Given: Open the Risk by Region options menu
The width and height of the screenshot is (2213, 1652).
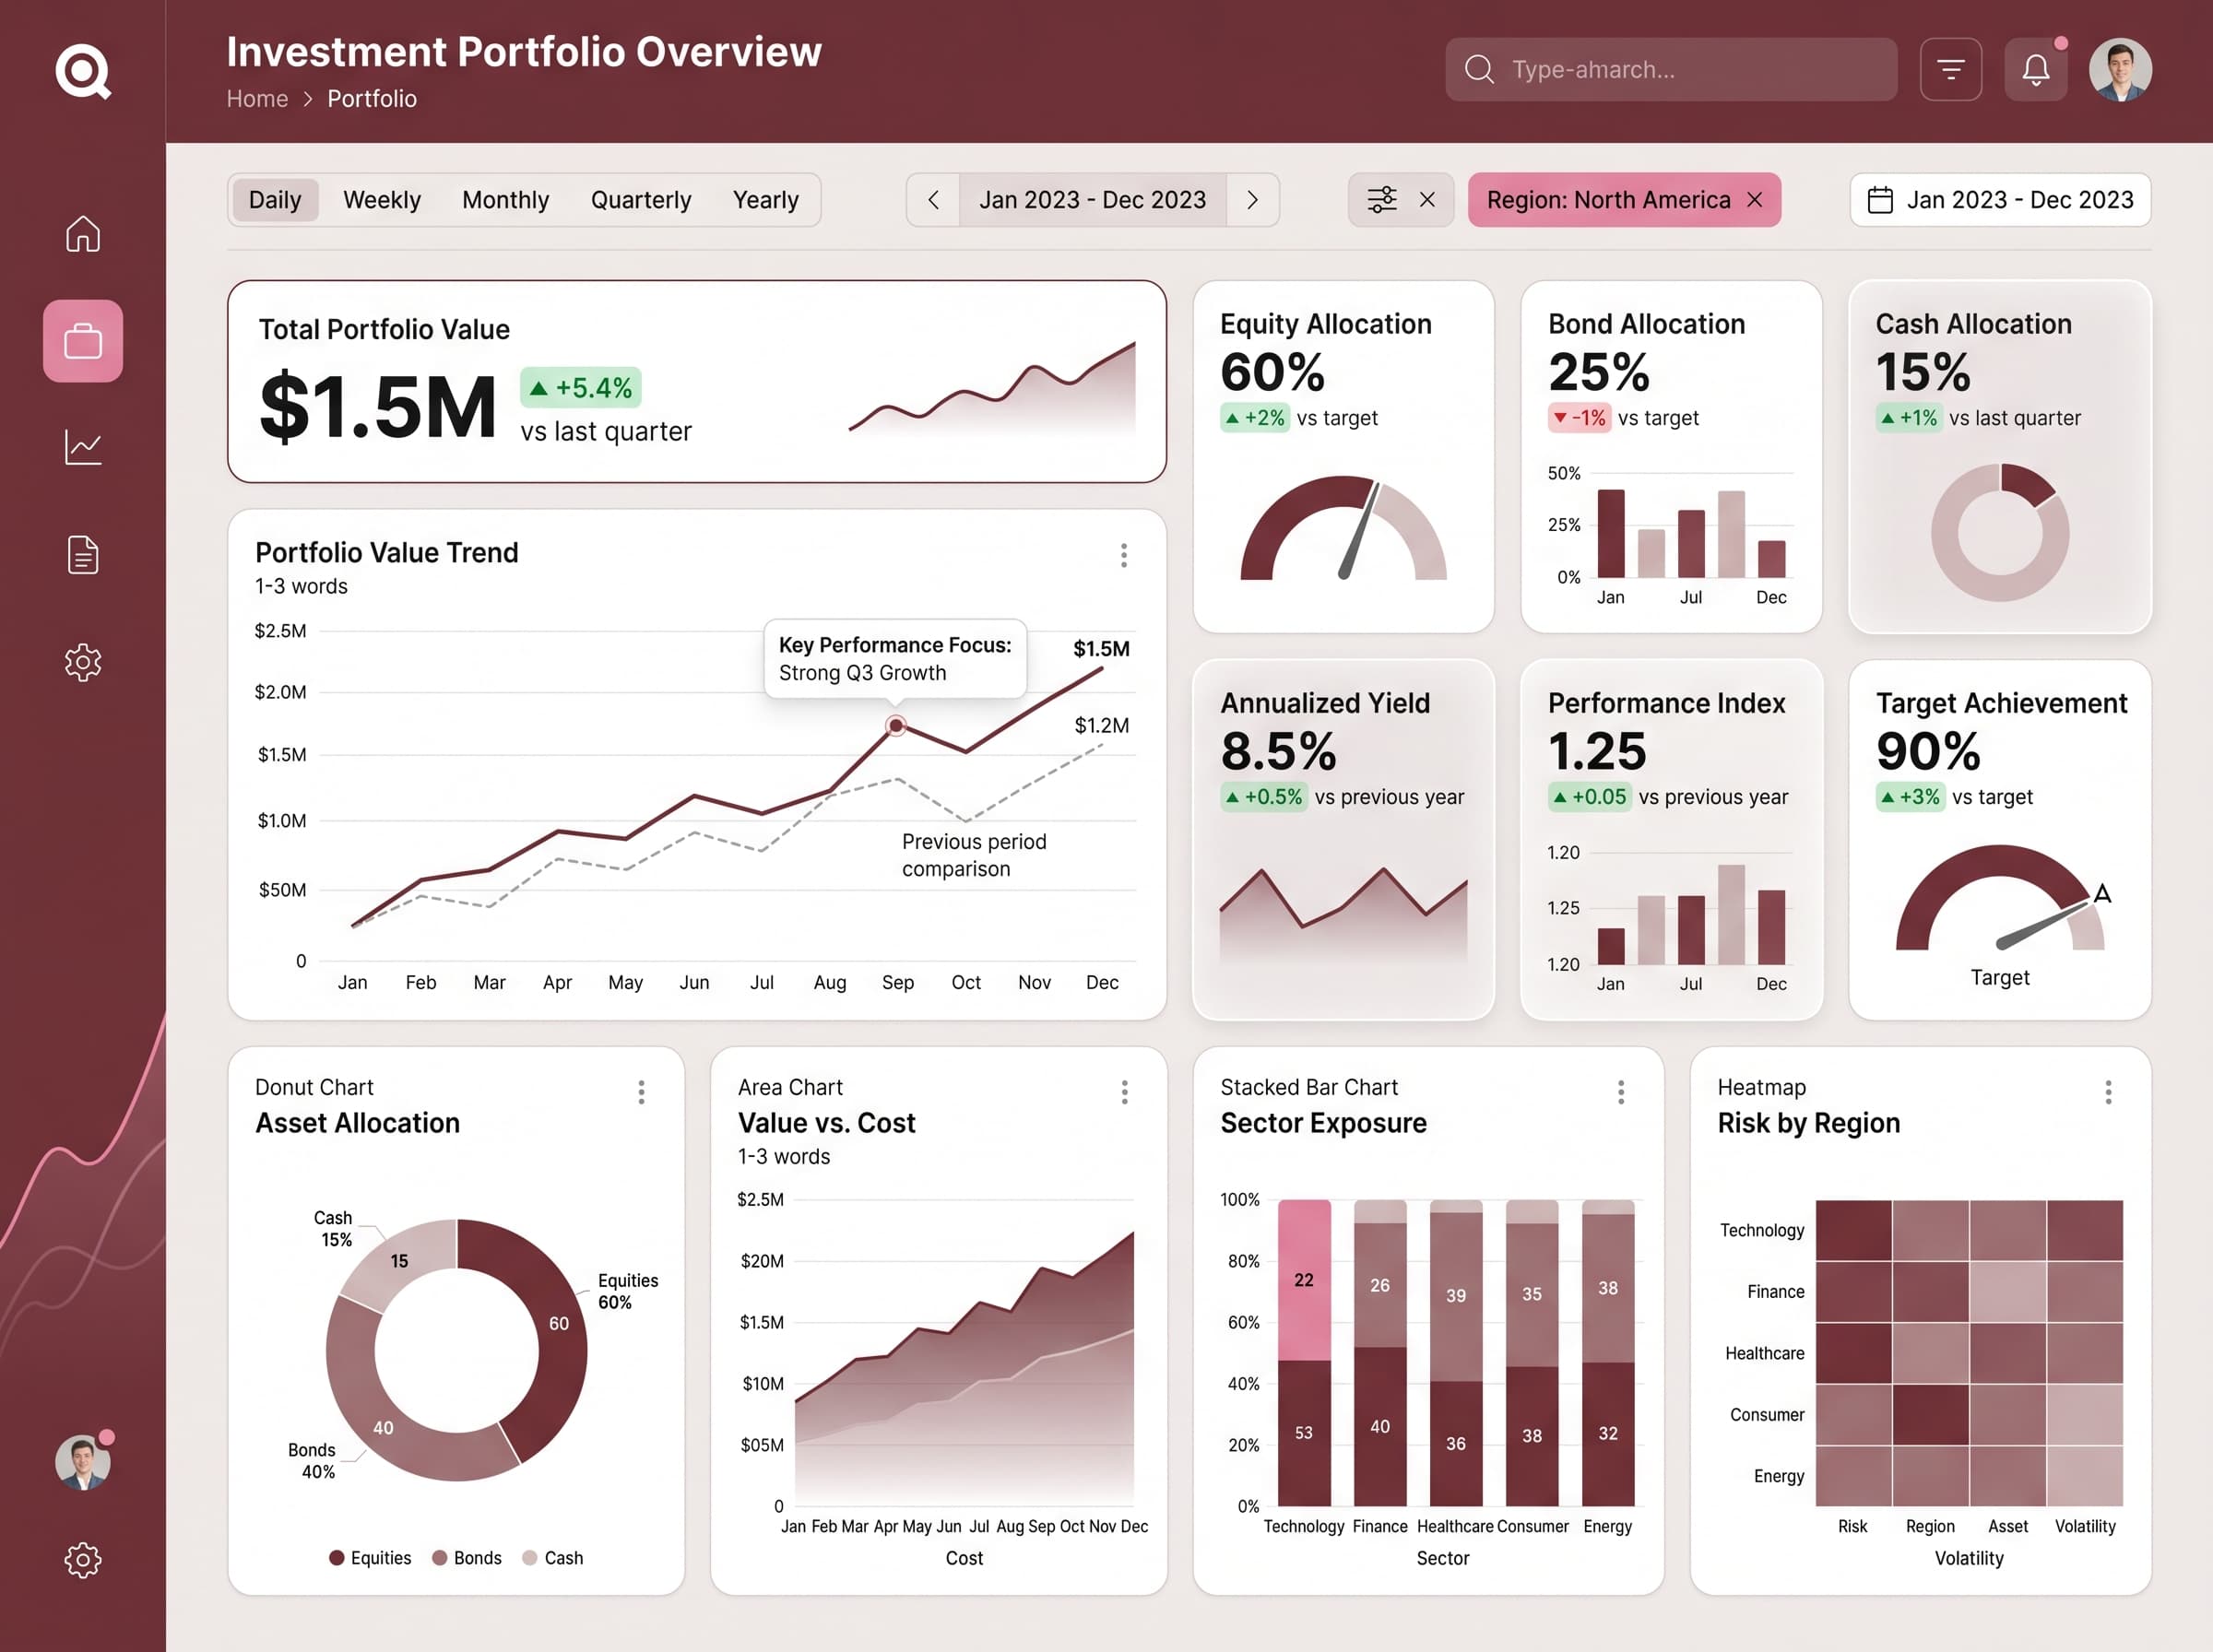Looking at the screenshot, I should 2108,1092.
